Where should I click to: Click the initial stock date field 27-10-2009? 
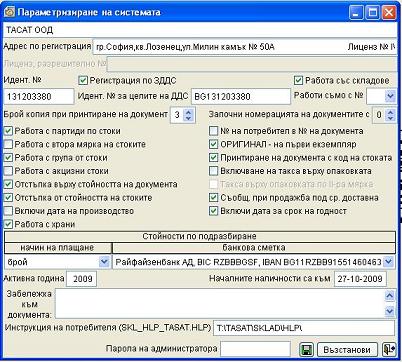point(360,279)
